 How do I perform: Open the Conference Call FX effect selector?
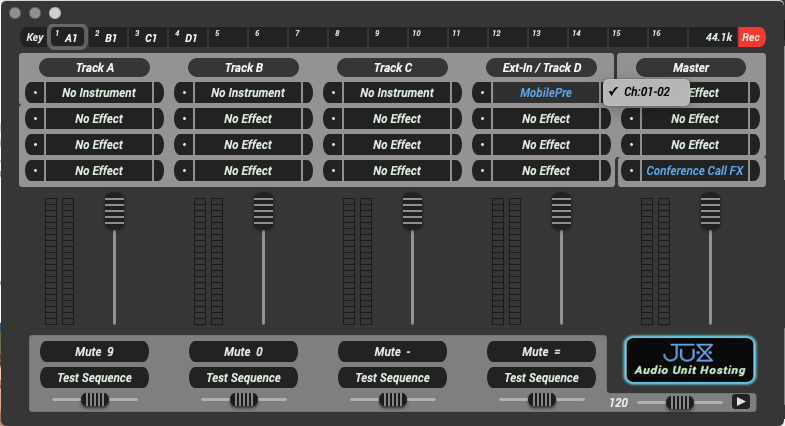click(x=694, y=171)
